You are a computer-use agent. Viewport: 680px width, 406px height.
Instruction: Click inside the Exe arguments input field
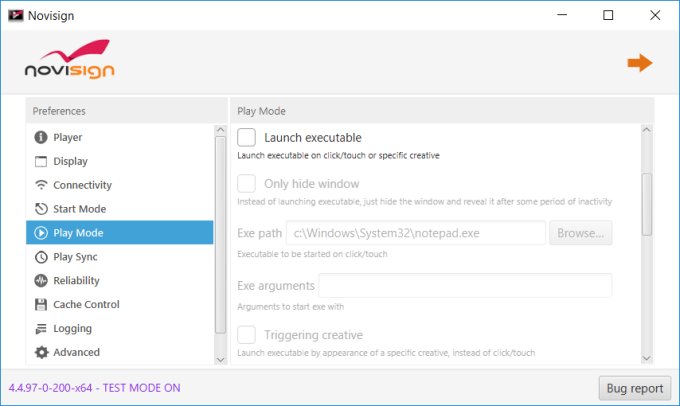click(465, 285)
